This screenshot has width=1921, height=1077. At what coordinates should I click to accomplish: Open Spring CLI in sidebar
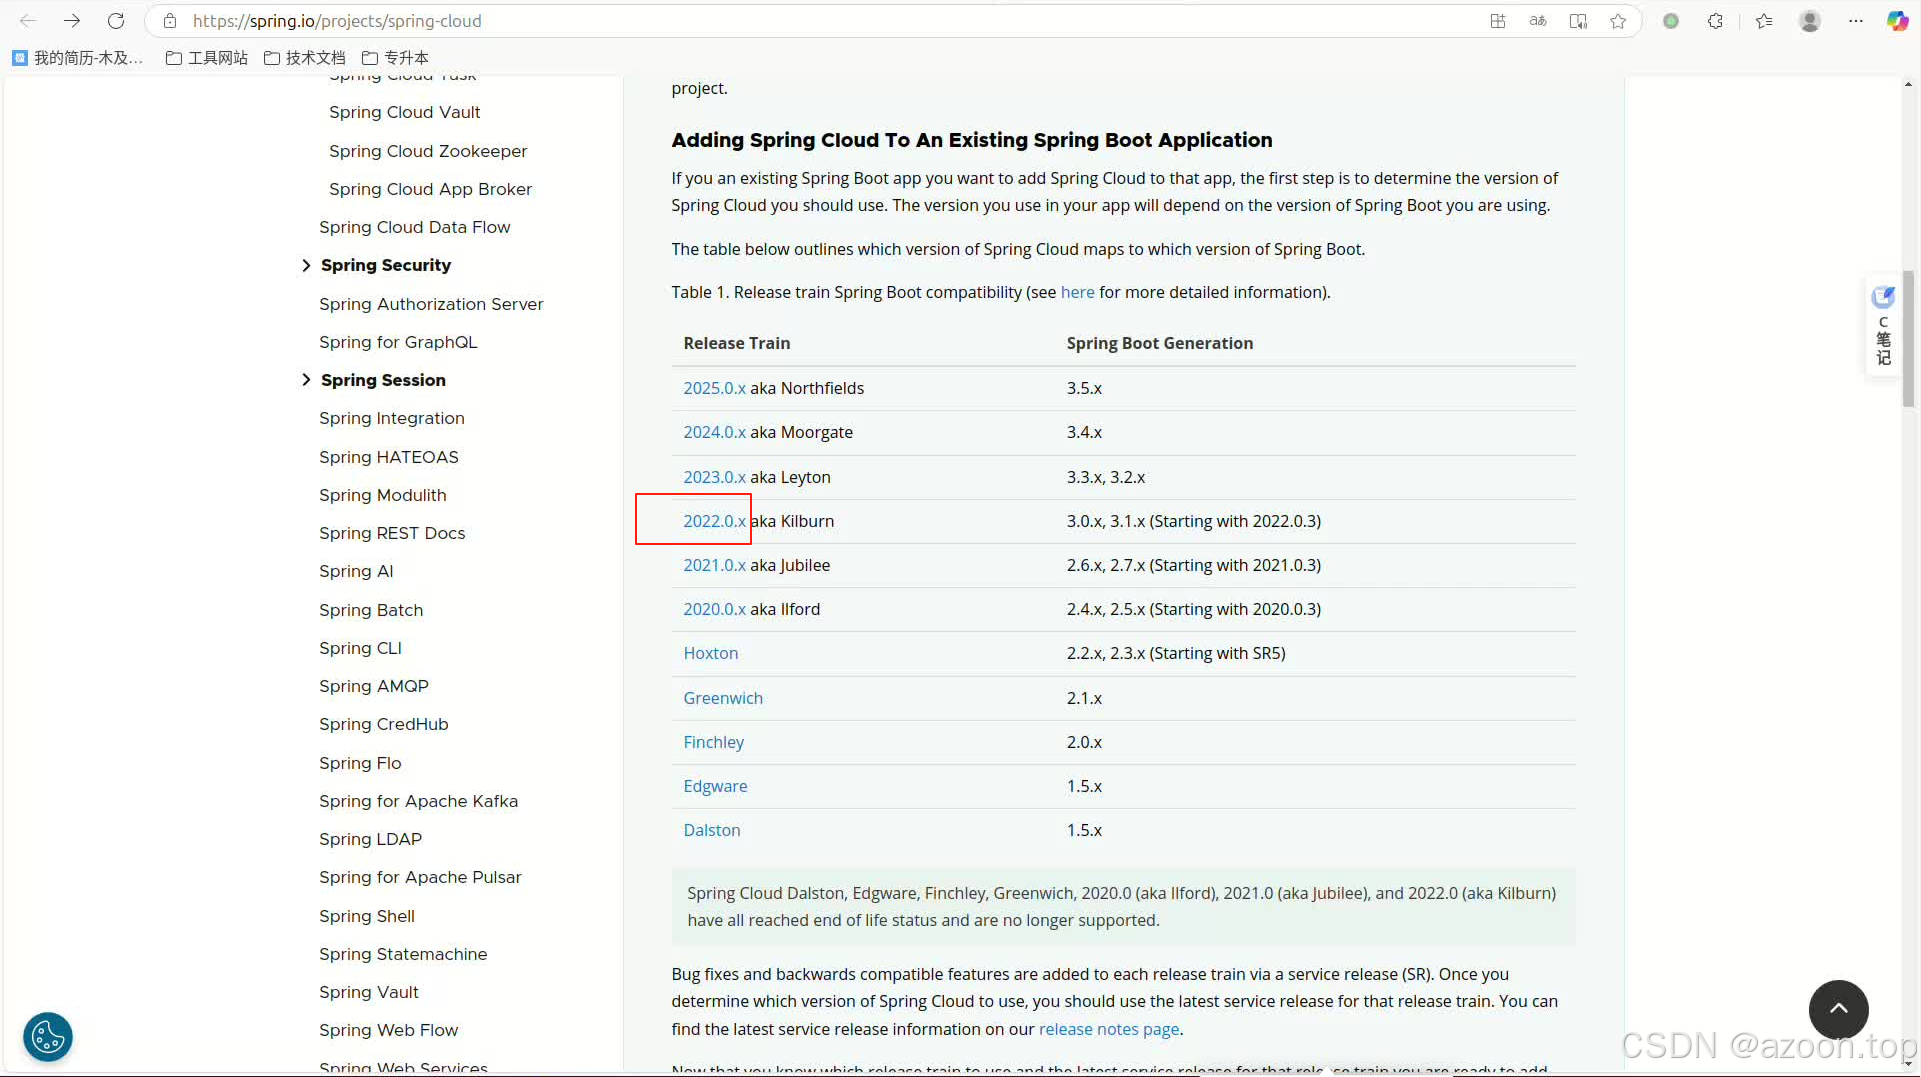coord(360,648)
